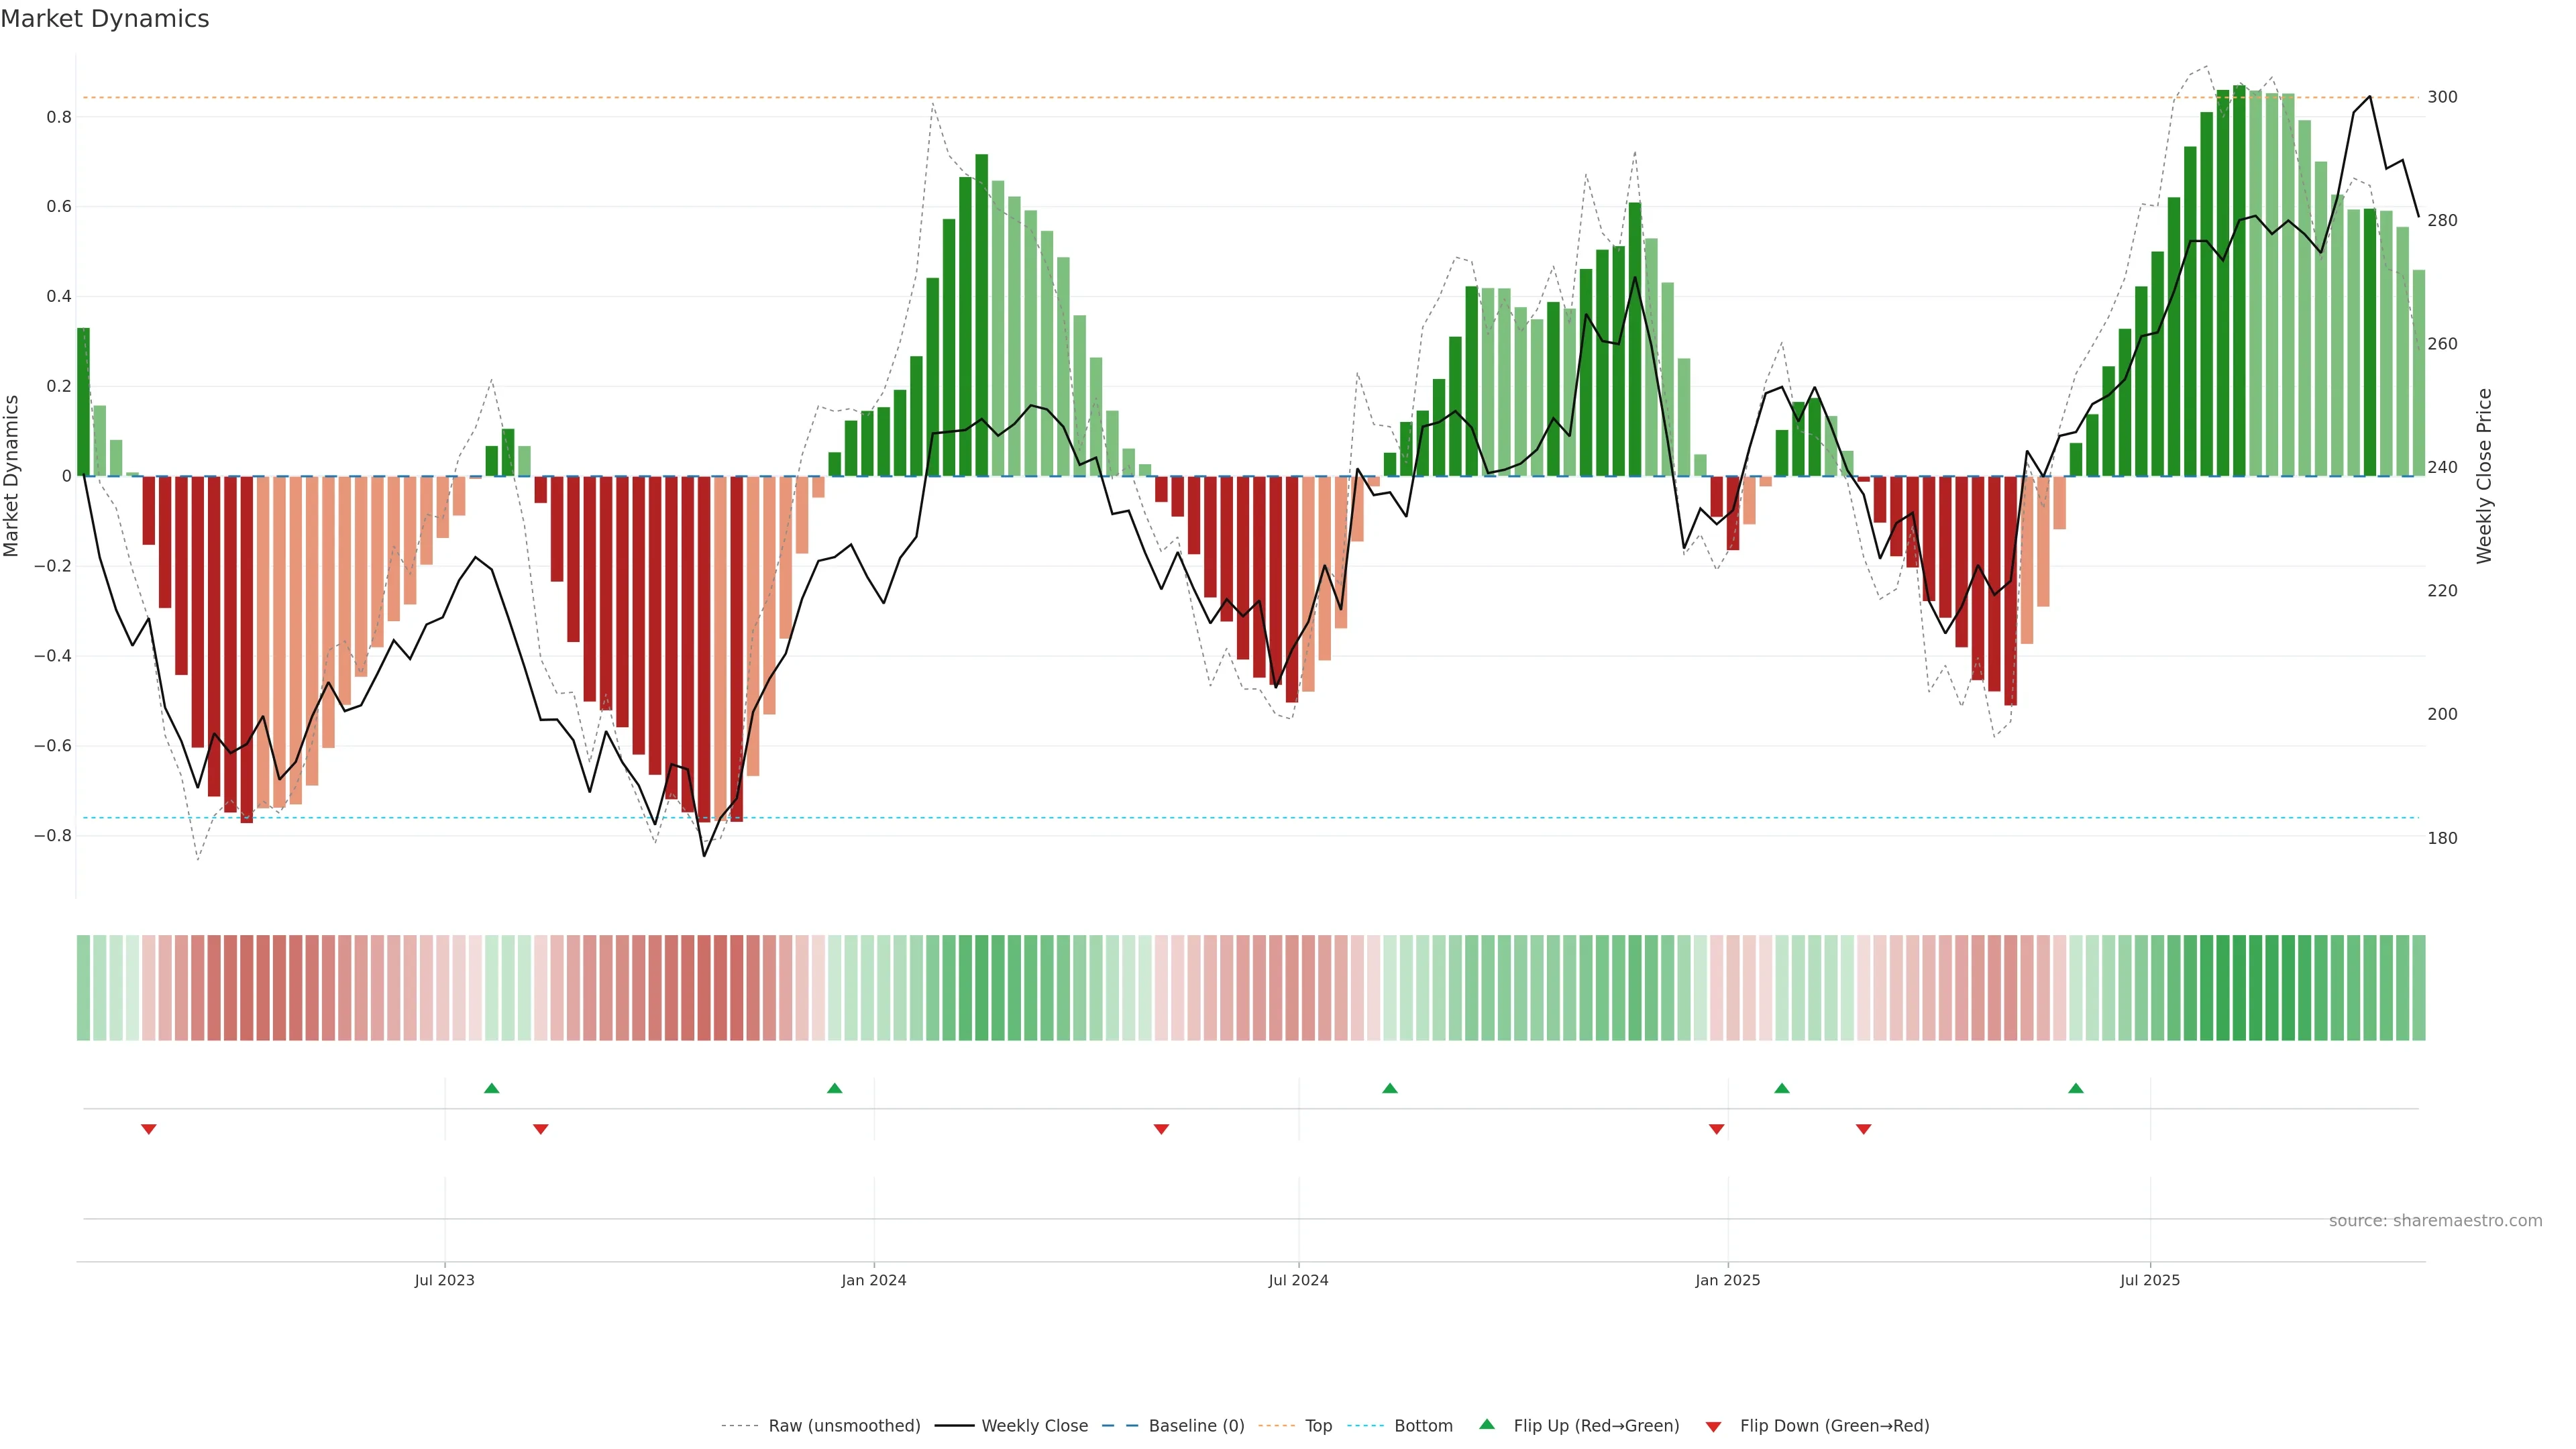
Task: Toggle Weekly Close line in legend
Action: (1034, 1425)
